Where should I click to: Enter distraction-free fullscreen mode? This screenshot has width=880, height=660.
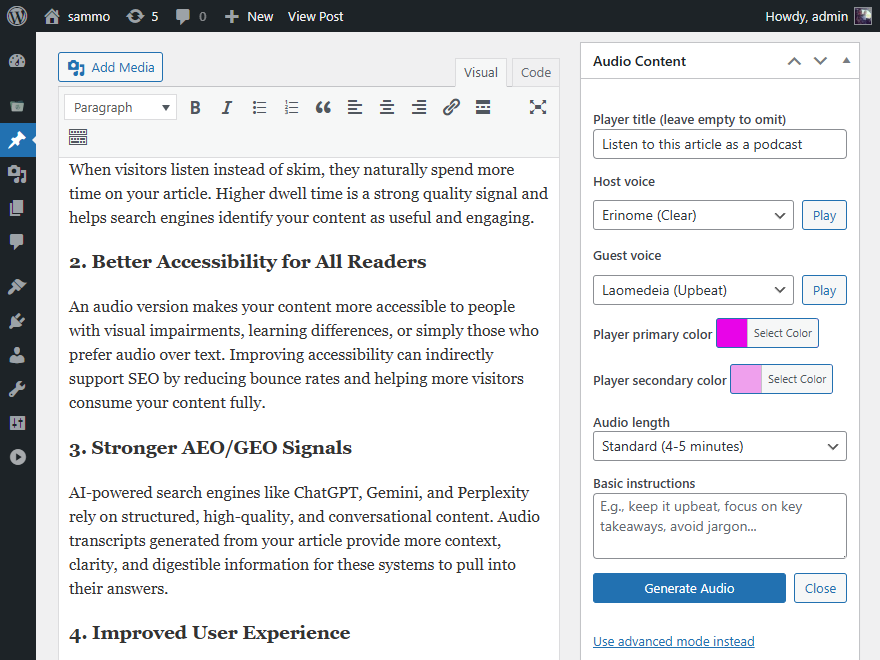pos(538,107)
